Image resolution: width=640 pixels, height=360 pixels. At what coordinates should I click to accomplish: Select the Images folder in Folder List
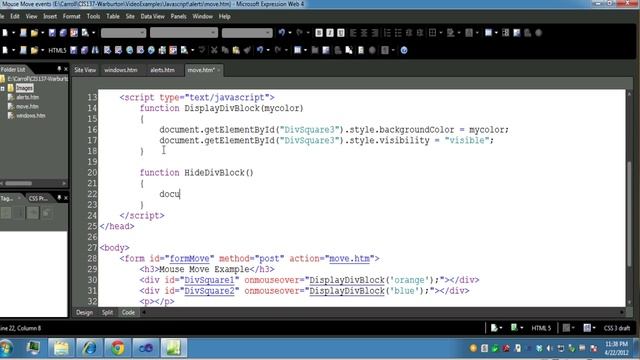point(24,88)
